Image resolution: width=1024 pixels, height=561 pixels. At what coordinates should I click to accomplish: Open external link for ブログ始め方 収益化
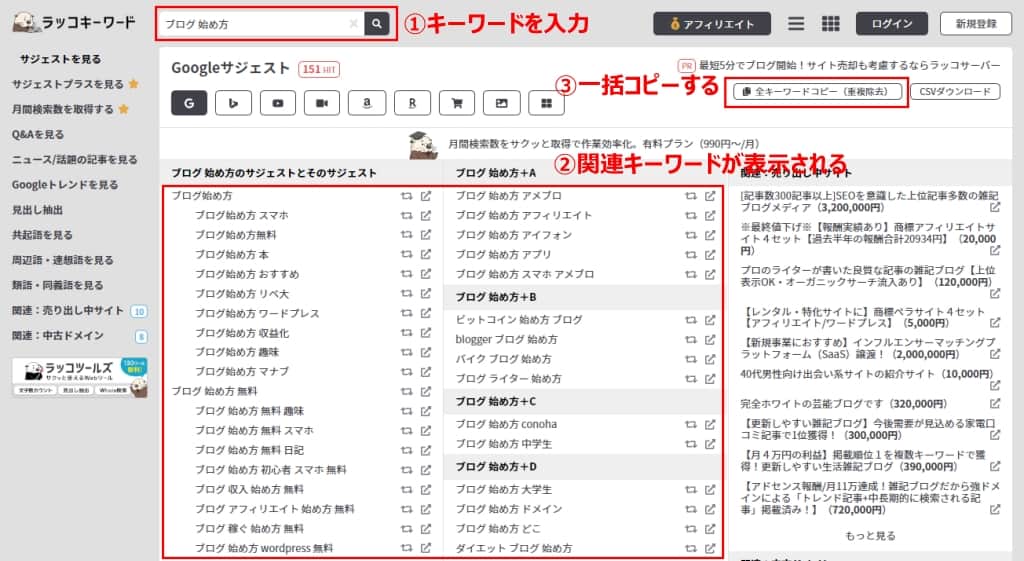(426, 332)
